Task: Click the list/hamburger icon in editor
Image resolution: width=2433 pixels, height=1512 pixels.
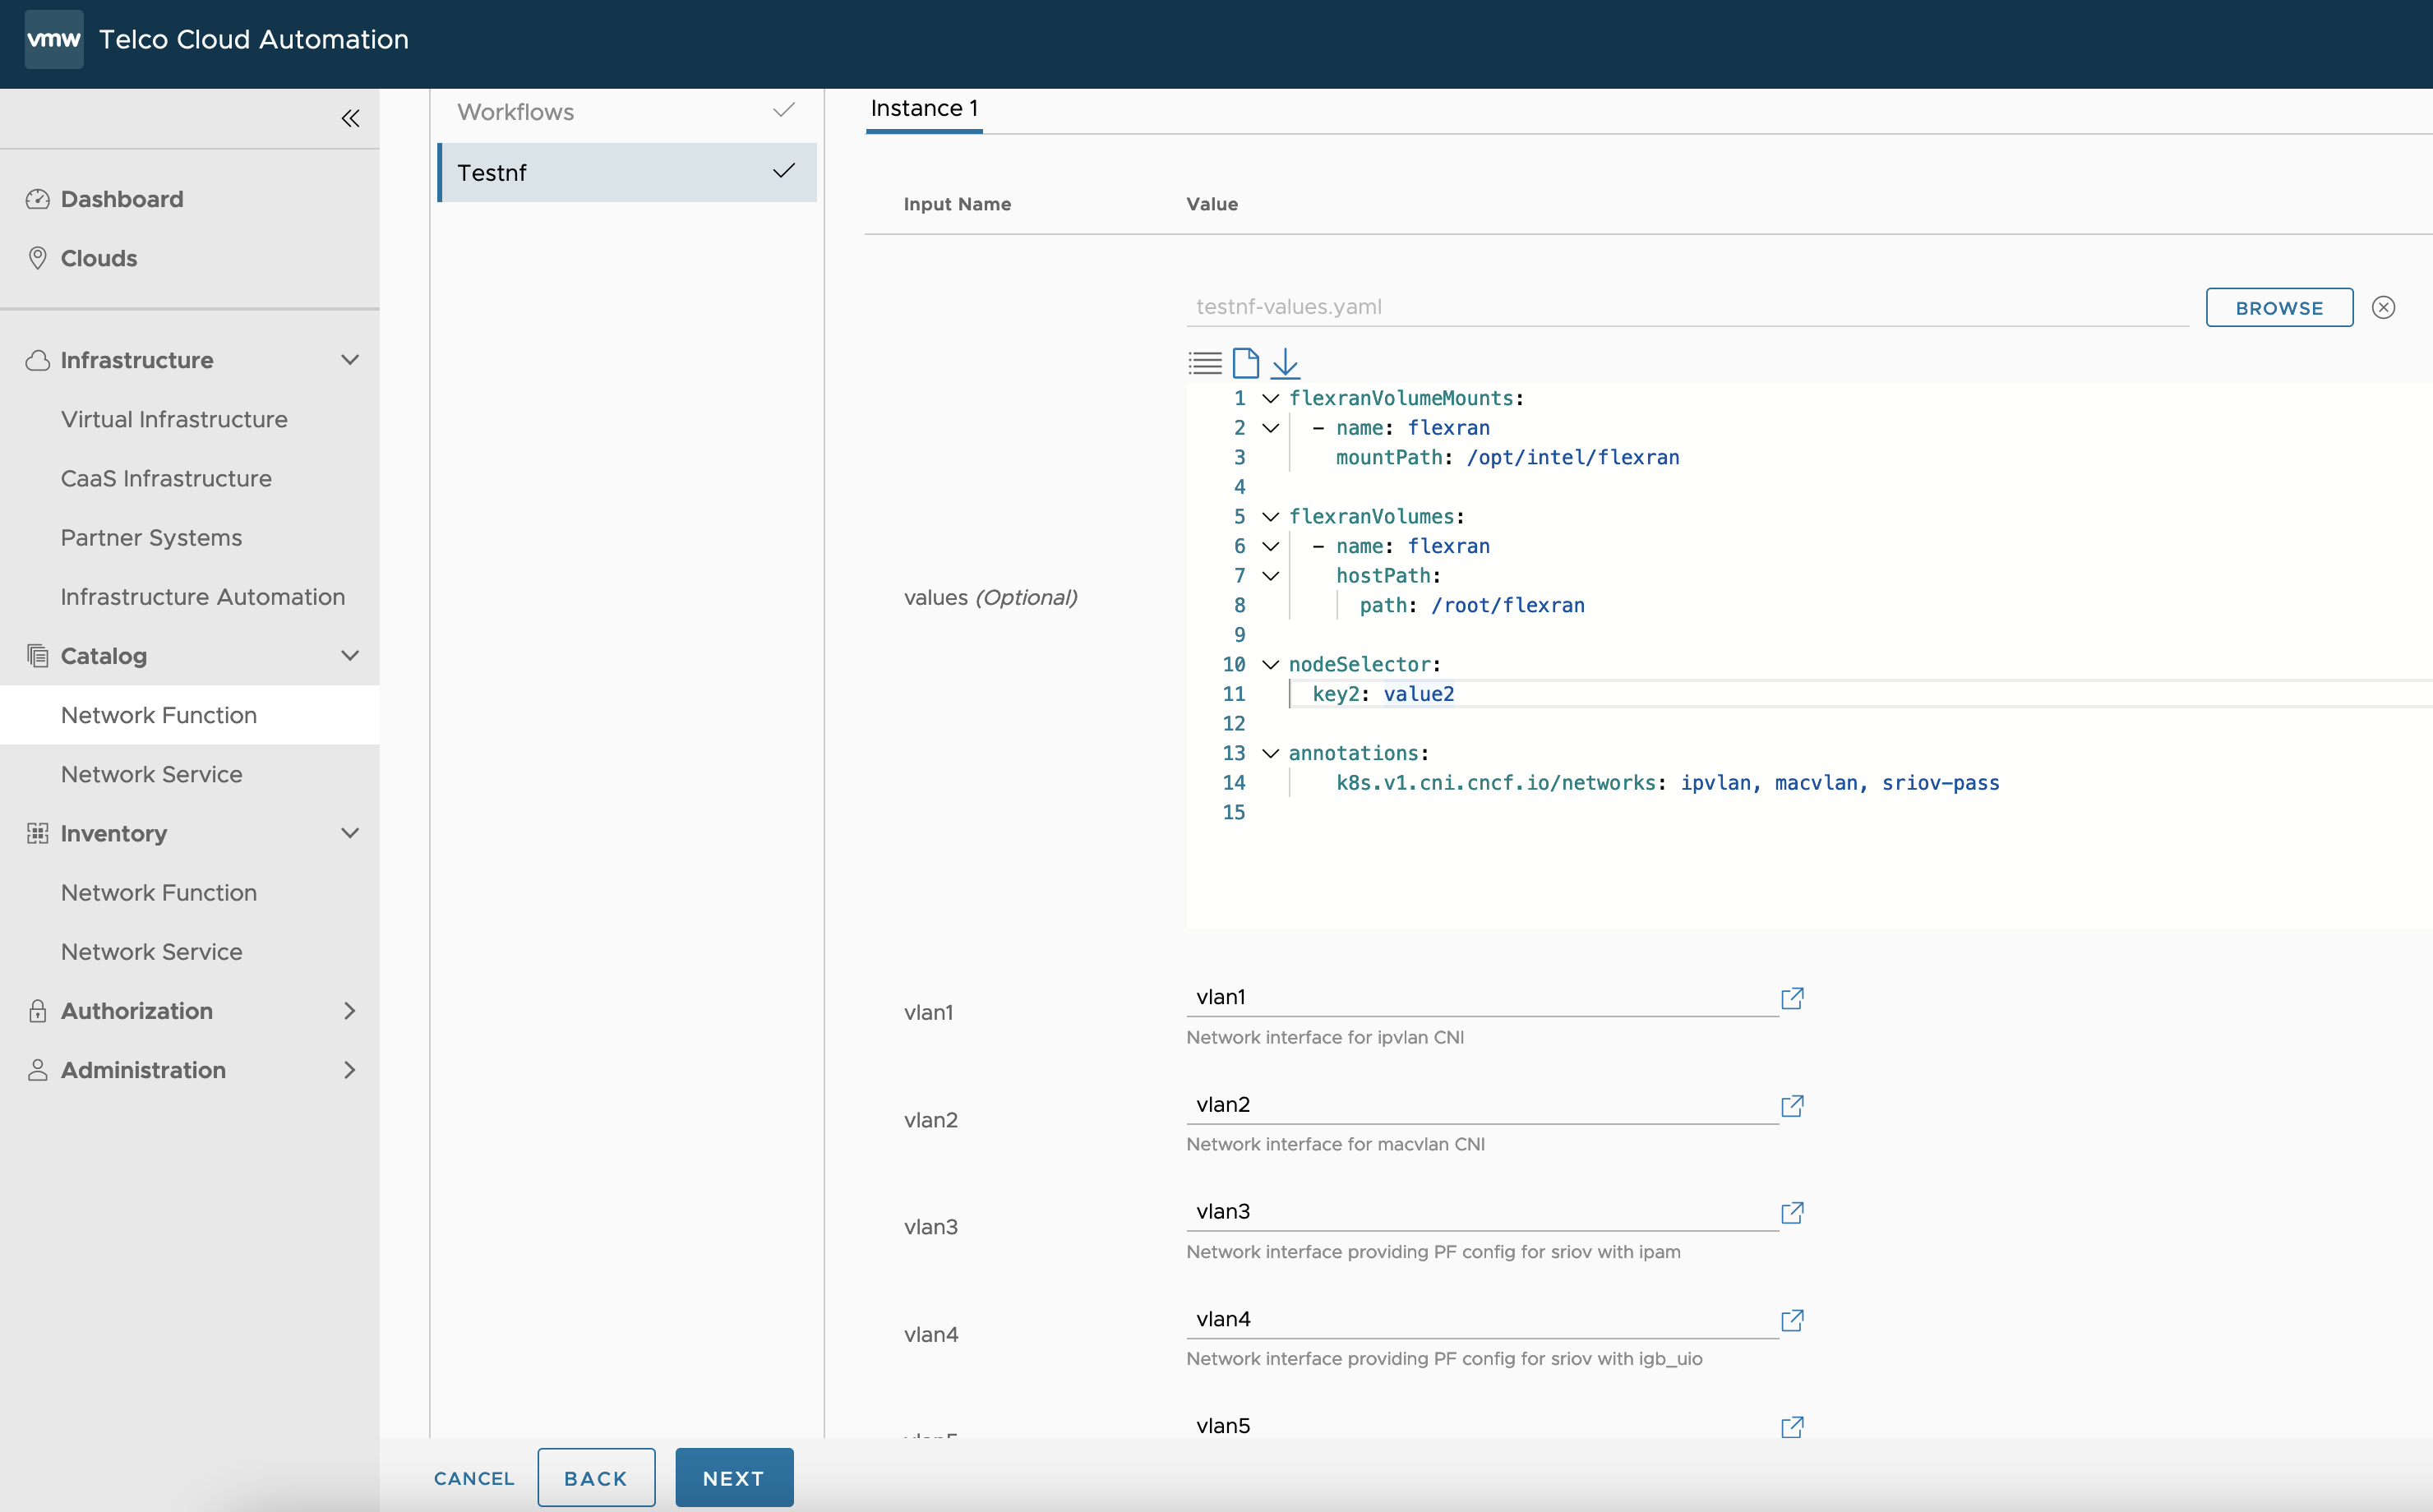Action: tap(1205, 362)
